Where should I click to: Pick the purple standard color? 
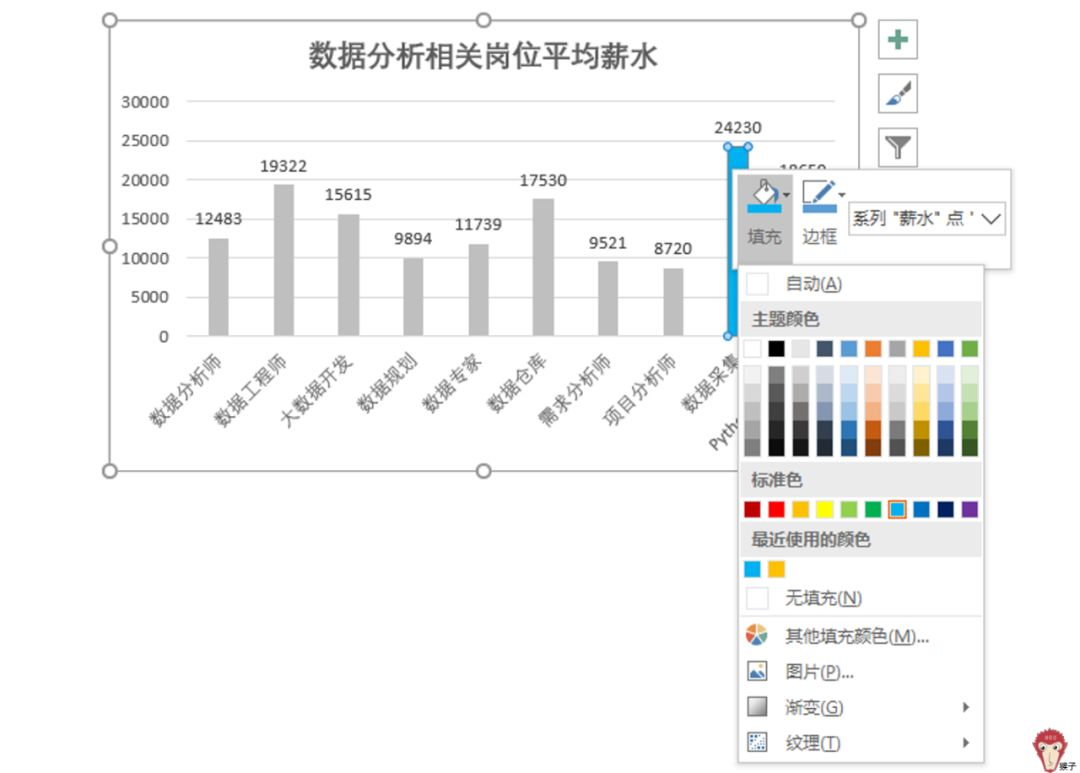(x=970, y=509)
